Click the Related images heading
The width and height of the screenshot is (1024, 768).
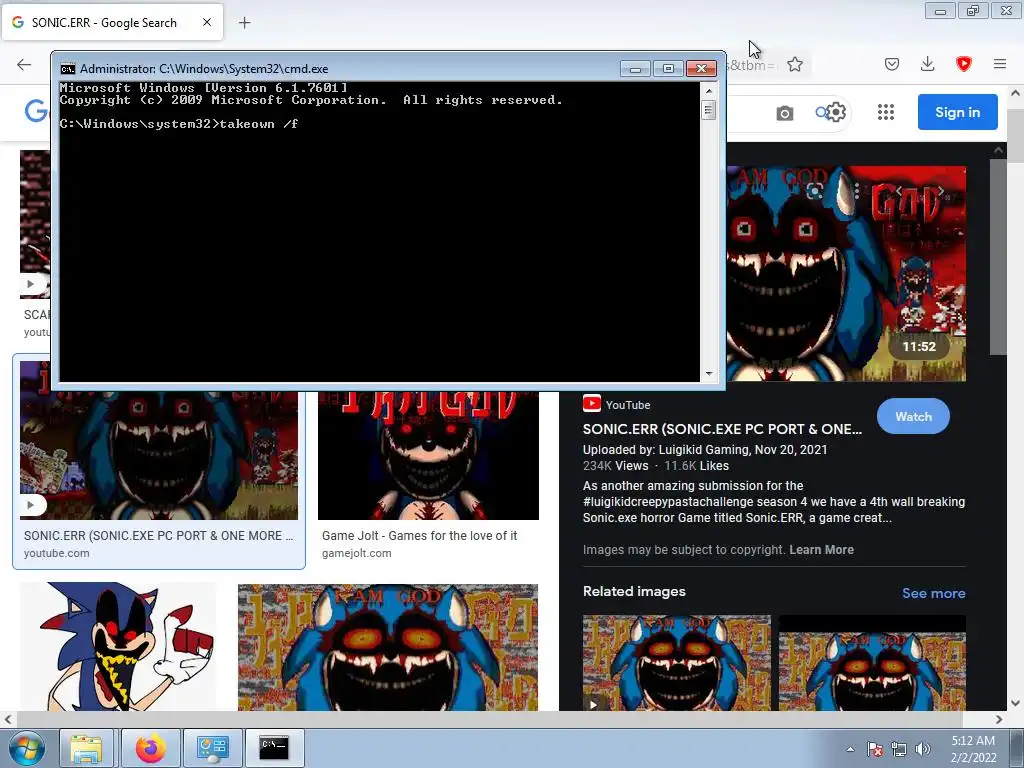tap(634, 591)
